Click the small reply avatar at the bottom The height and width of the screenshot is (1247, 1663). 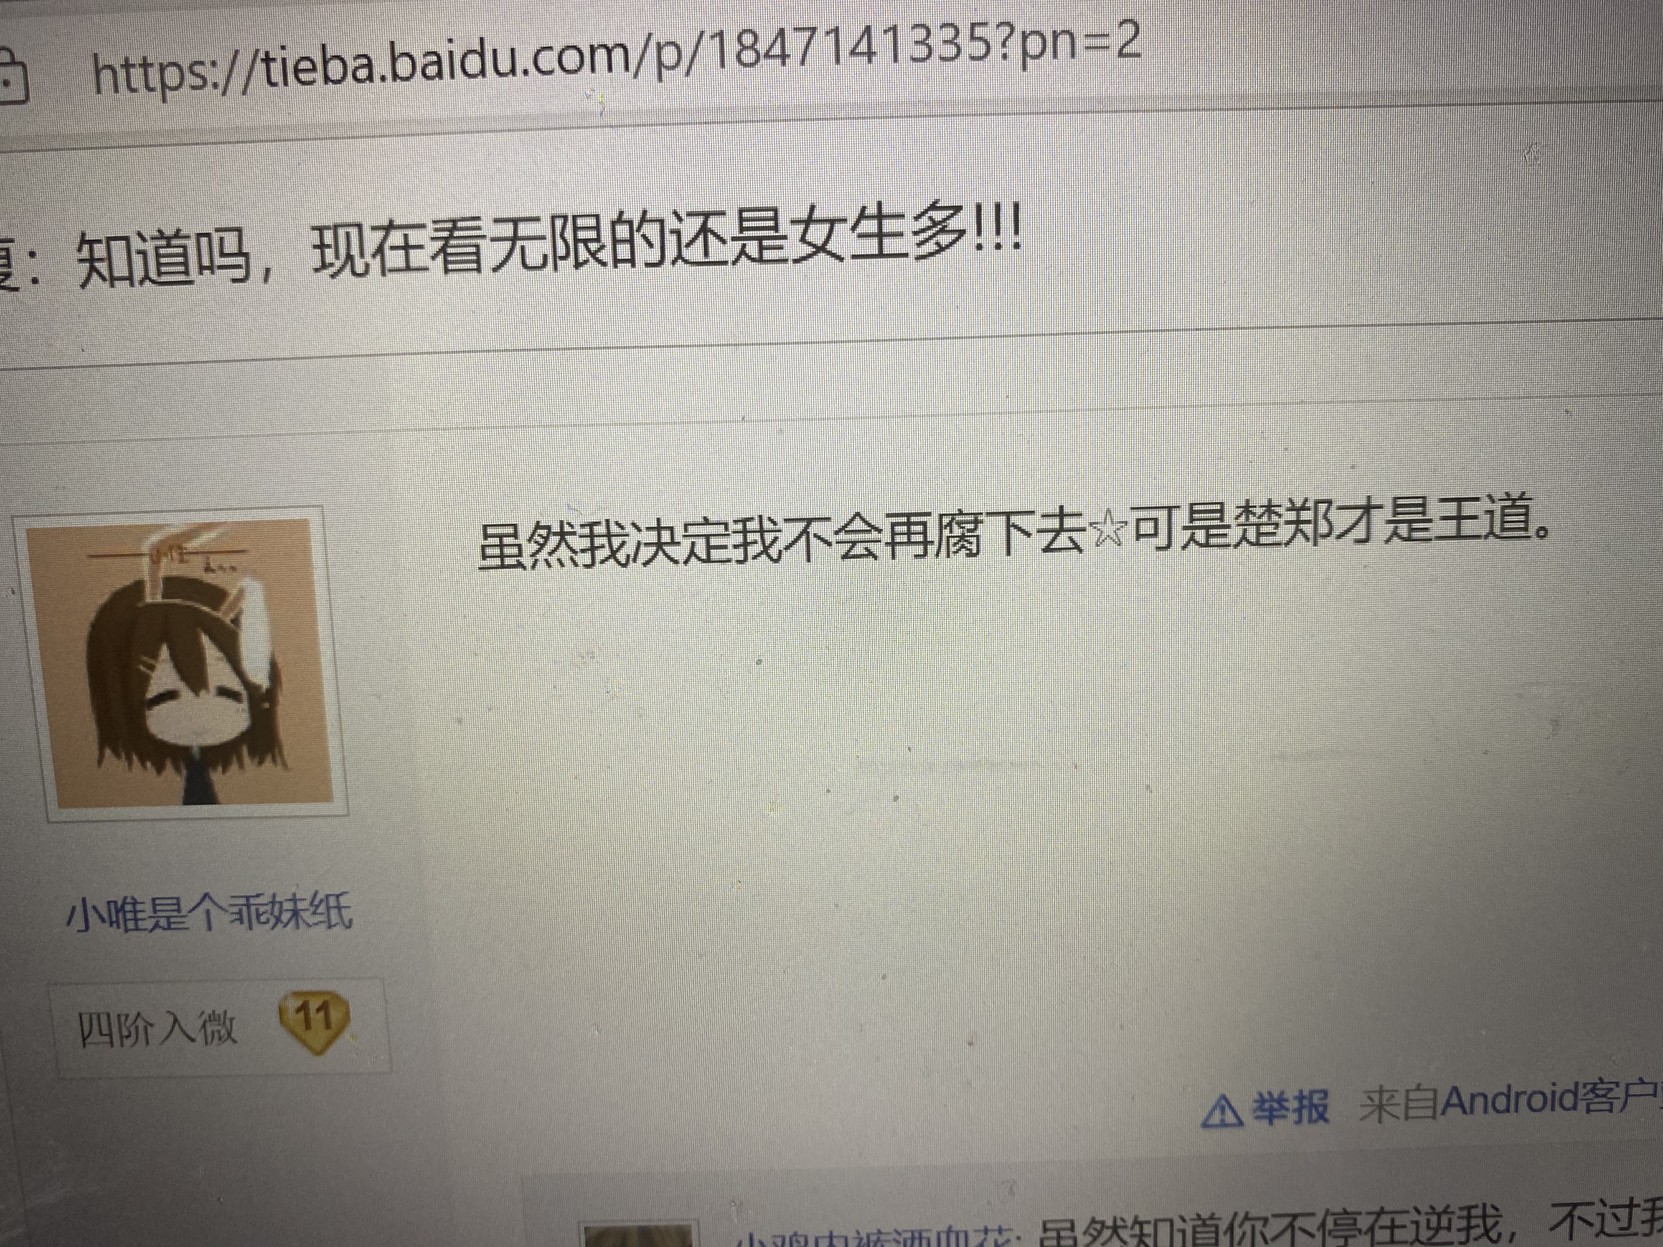point(636,1234)
